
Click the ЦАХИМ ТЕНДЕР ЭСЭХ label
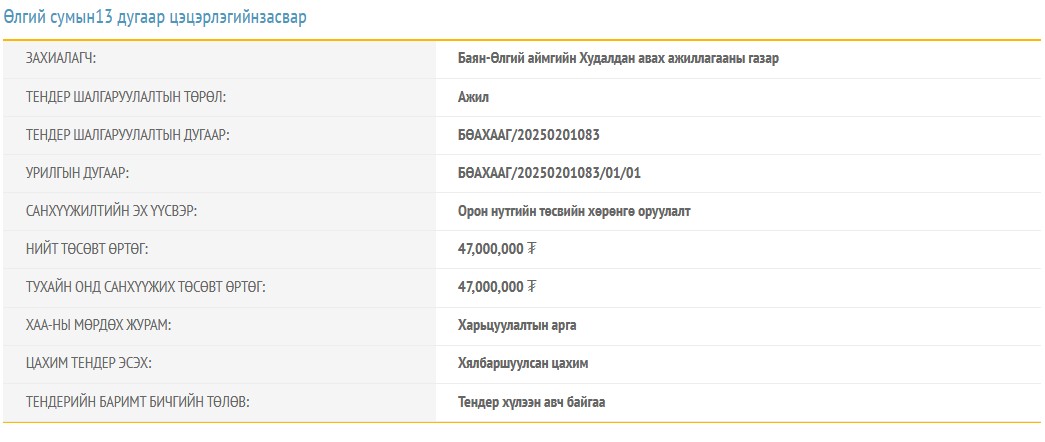(x=87, y=364)
